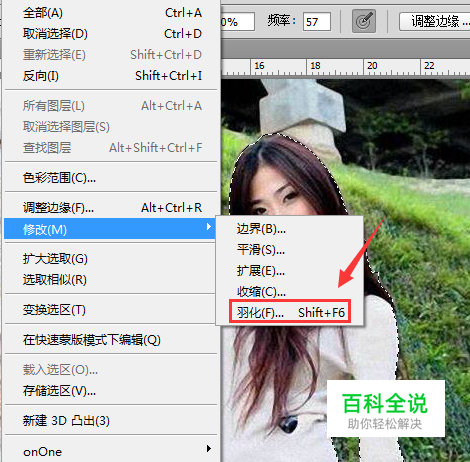Select the highlighted 修改(M) menu item
470x462 pixels.
[x=110, y=229]
